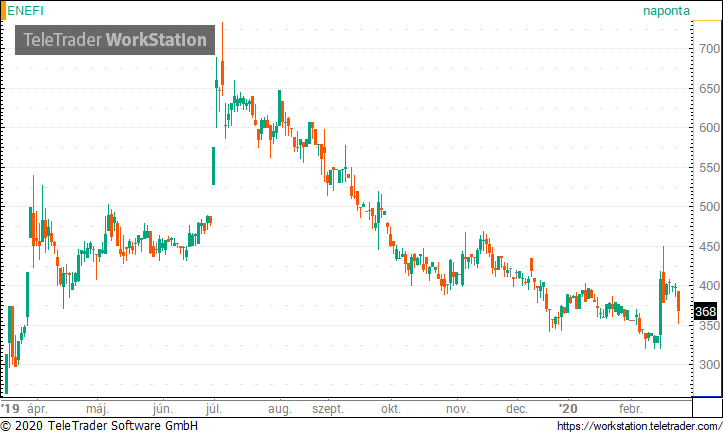Click the 300 price axis label
The image size is (723, 435).
(x=709, y=364)
